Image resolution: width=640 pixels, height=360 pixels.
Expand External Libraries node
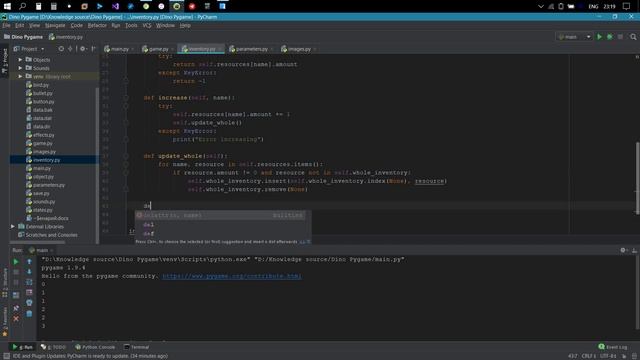[13, 226]
